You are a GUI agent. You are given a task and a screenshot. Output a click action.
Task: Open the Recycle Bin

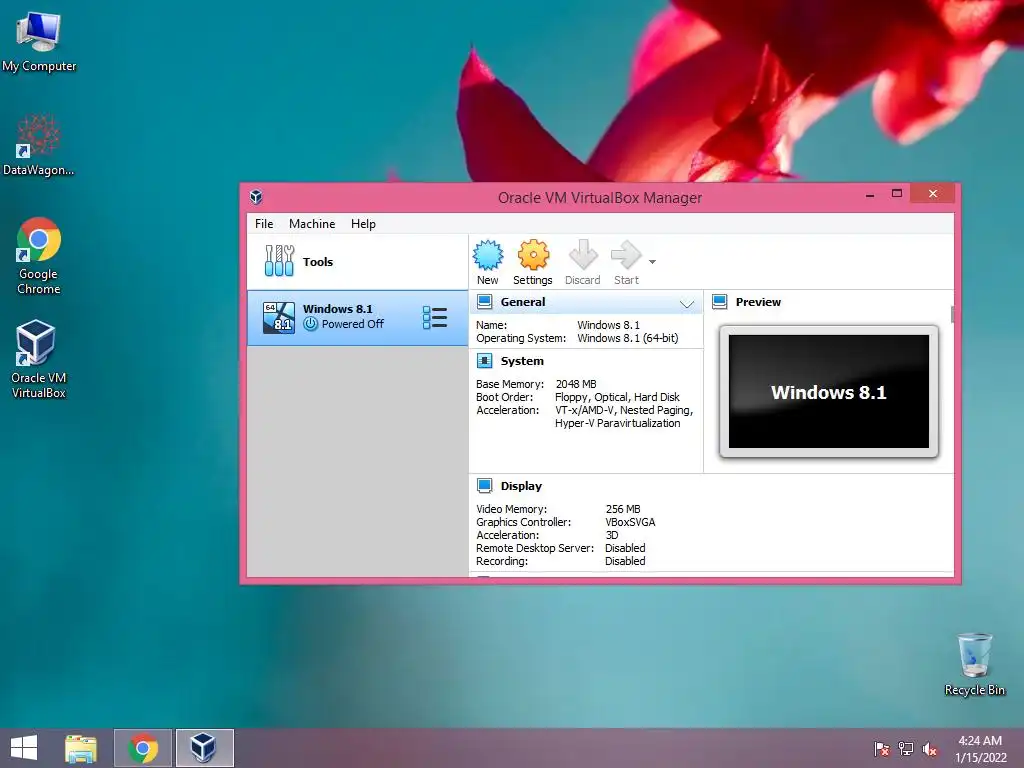click(x=974, y=664)
